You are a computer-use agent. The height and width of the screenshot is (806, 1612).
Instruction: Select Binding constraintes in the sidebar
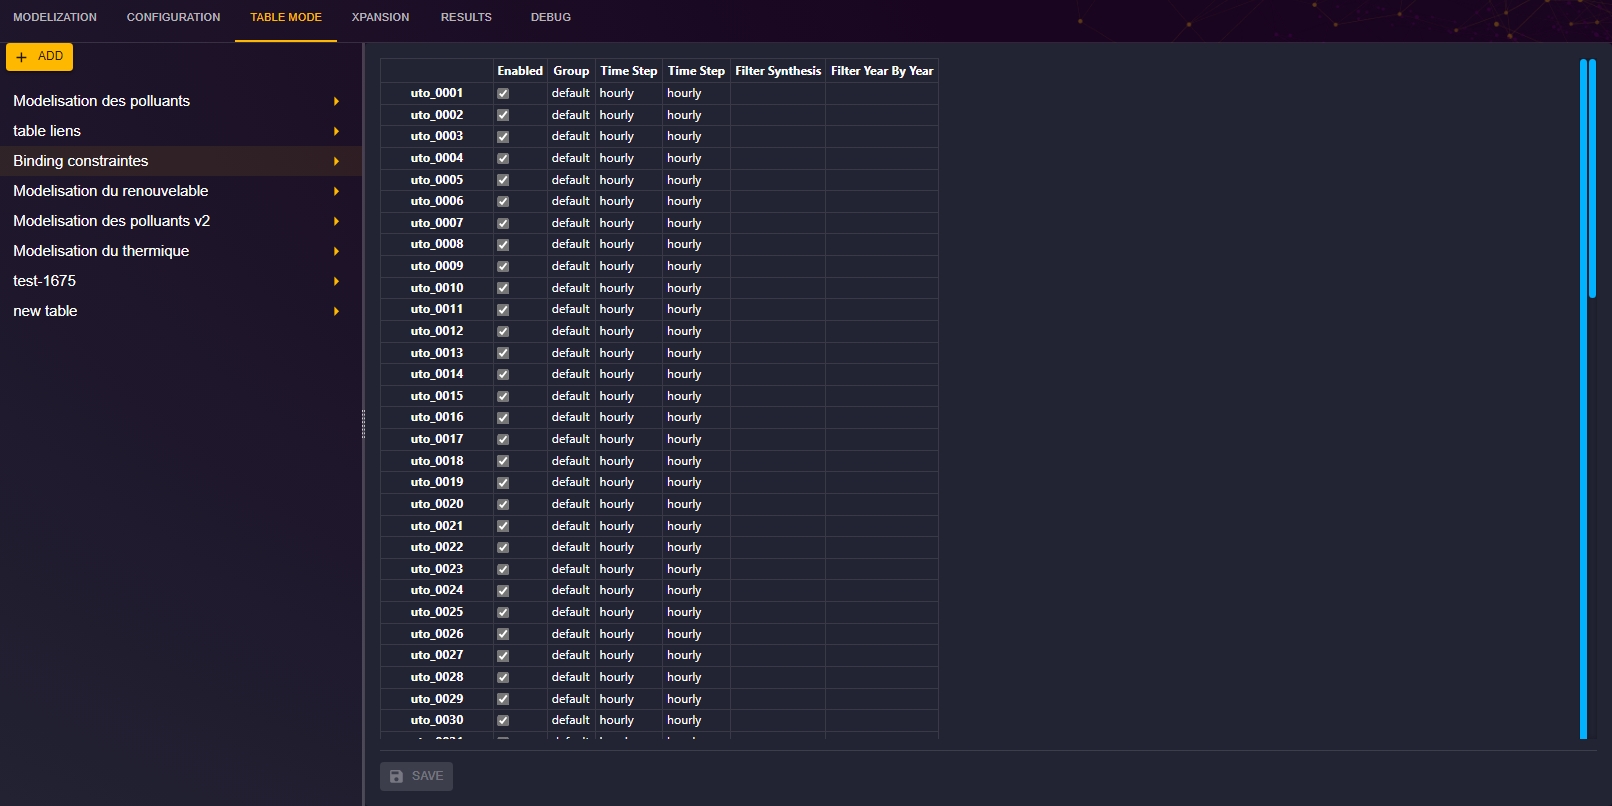tap(181, 161)
